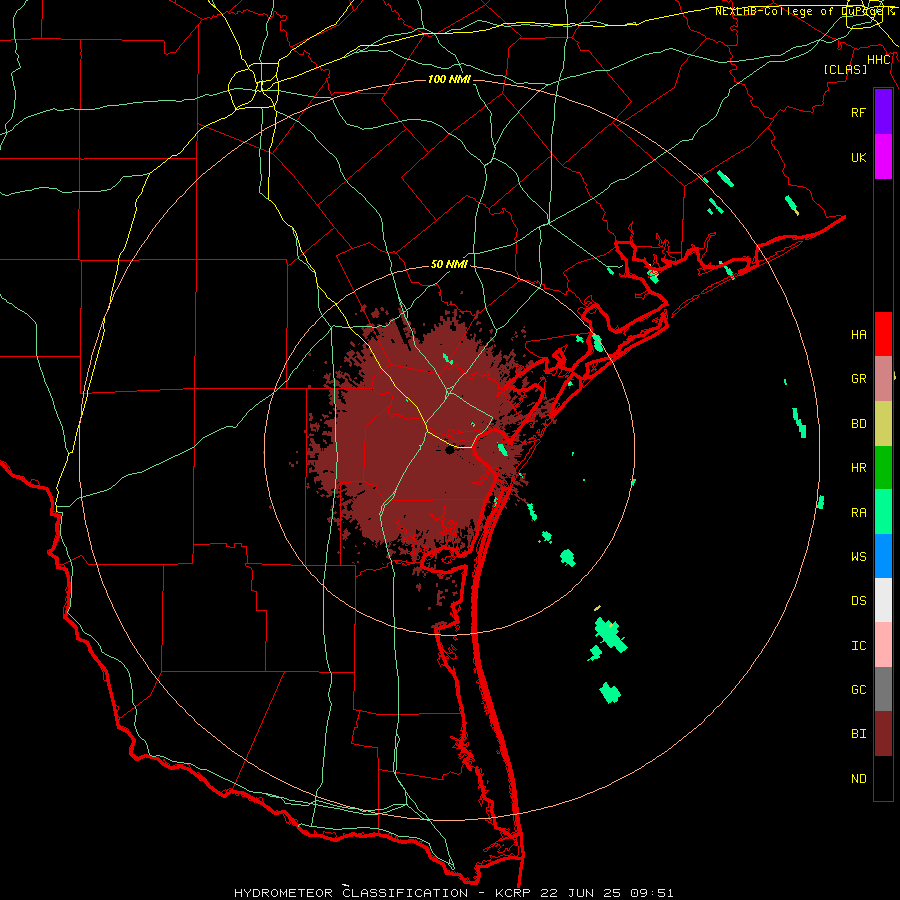900x900 pixels.
Task: Click the HR legend label
Action: tap(858, 468)
